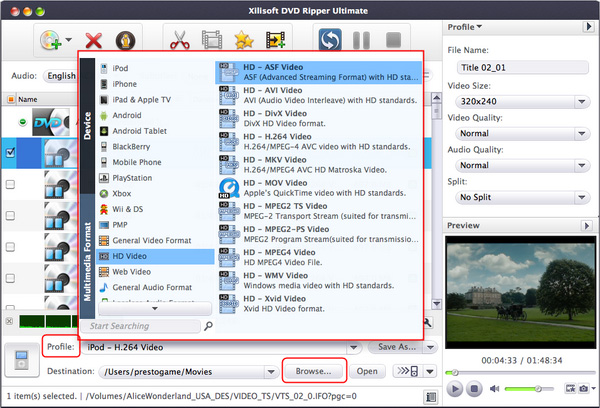Image resolution: width=600 pixels, height=408 pixels.
Task: Open the Video Quality dropdown
Action: 522,134
